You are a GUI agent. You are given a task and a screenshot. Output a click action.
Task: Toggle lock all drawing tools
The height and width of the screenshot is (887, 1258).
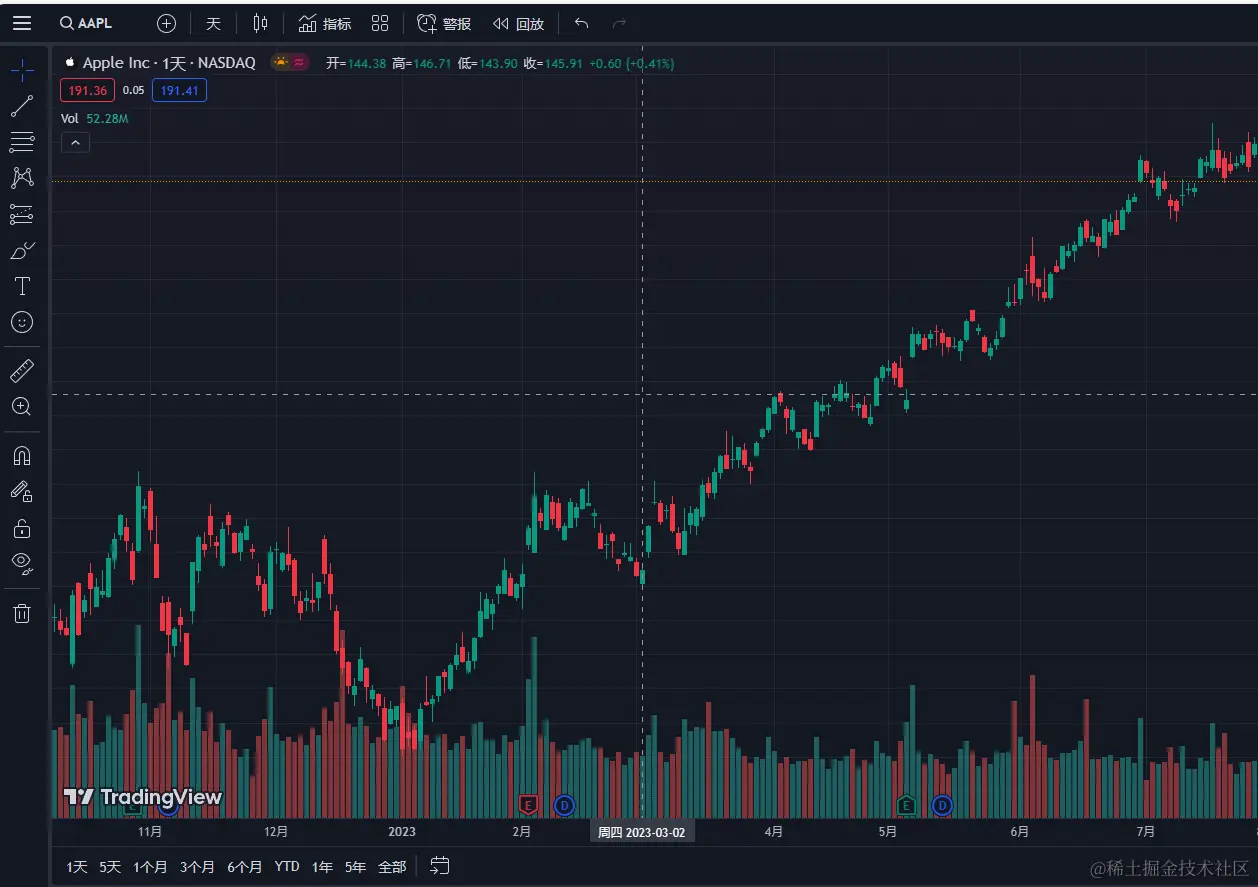pos(22,527)
